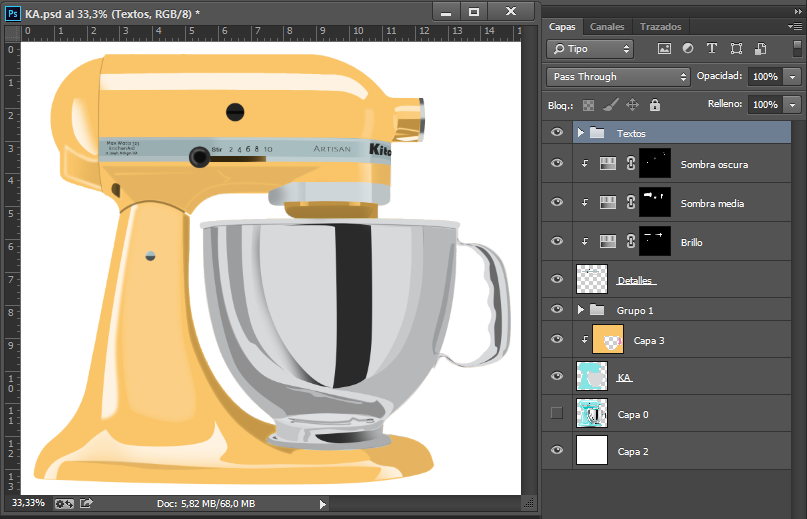Open the Pass Through blend mode dropdown

[x=618, y=76]
